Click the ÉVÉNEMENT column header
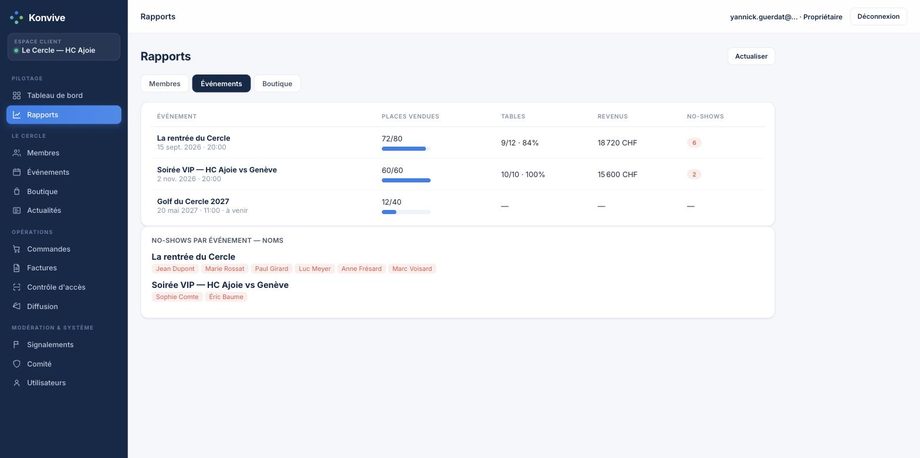 click(x=177, y=117)
